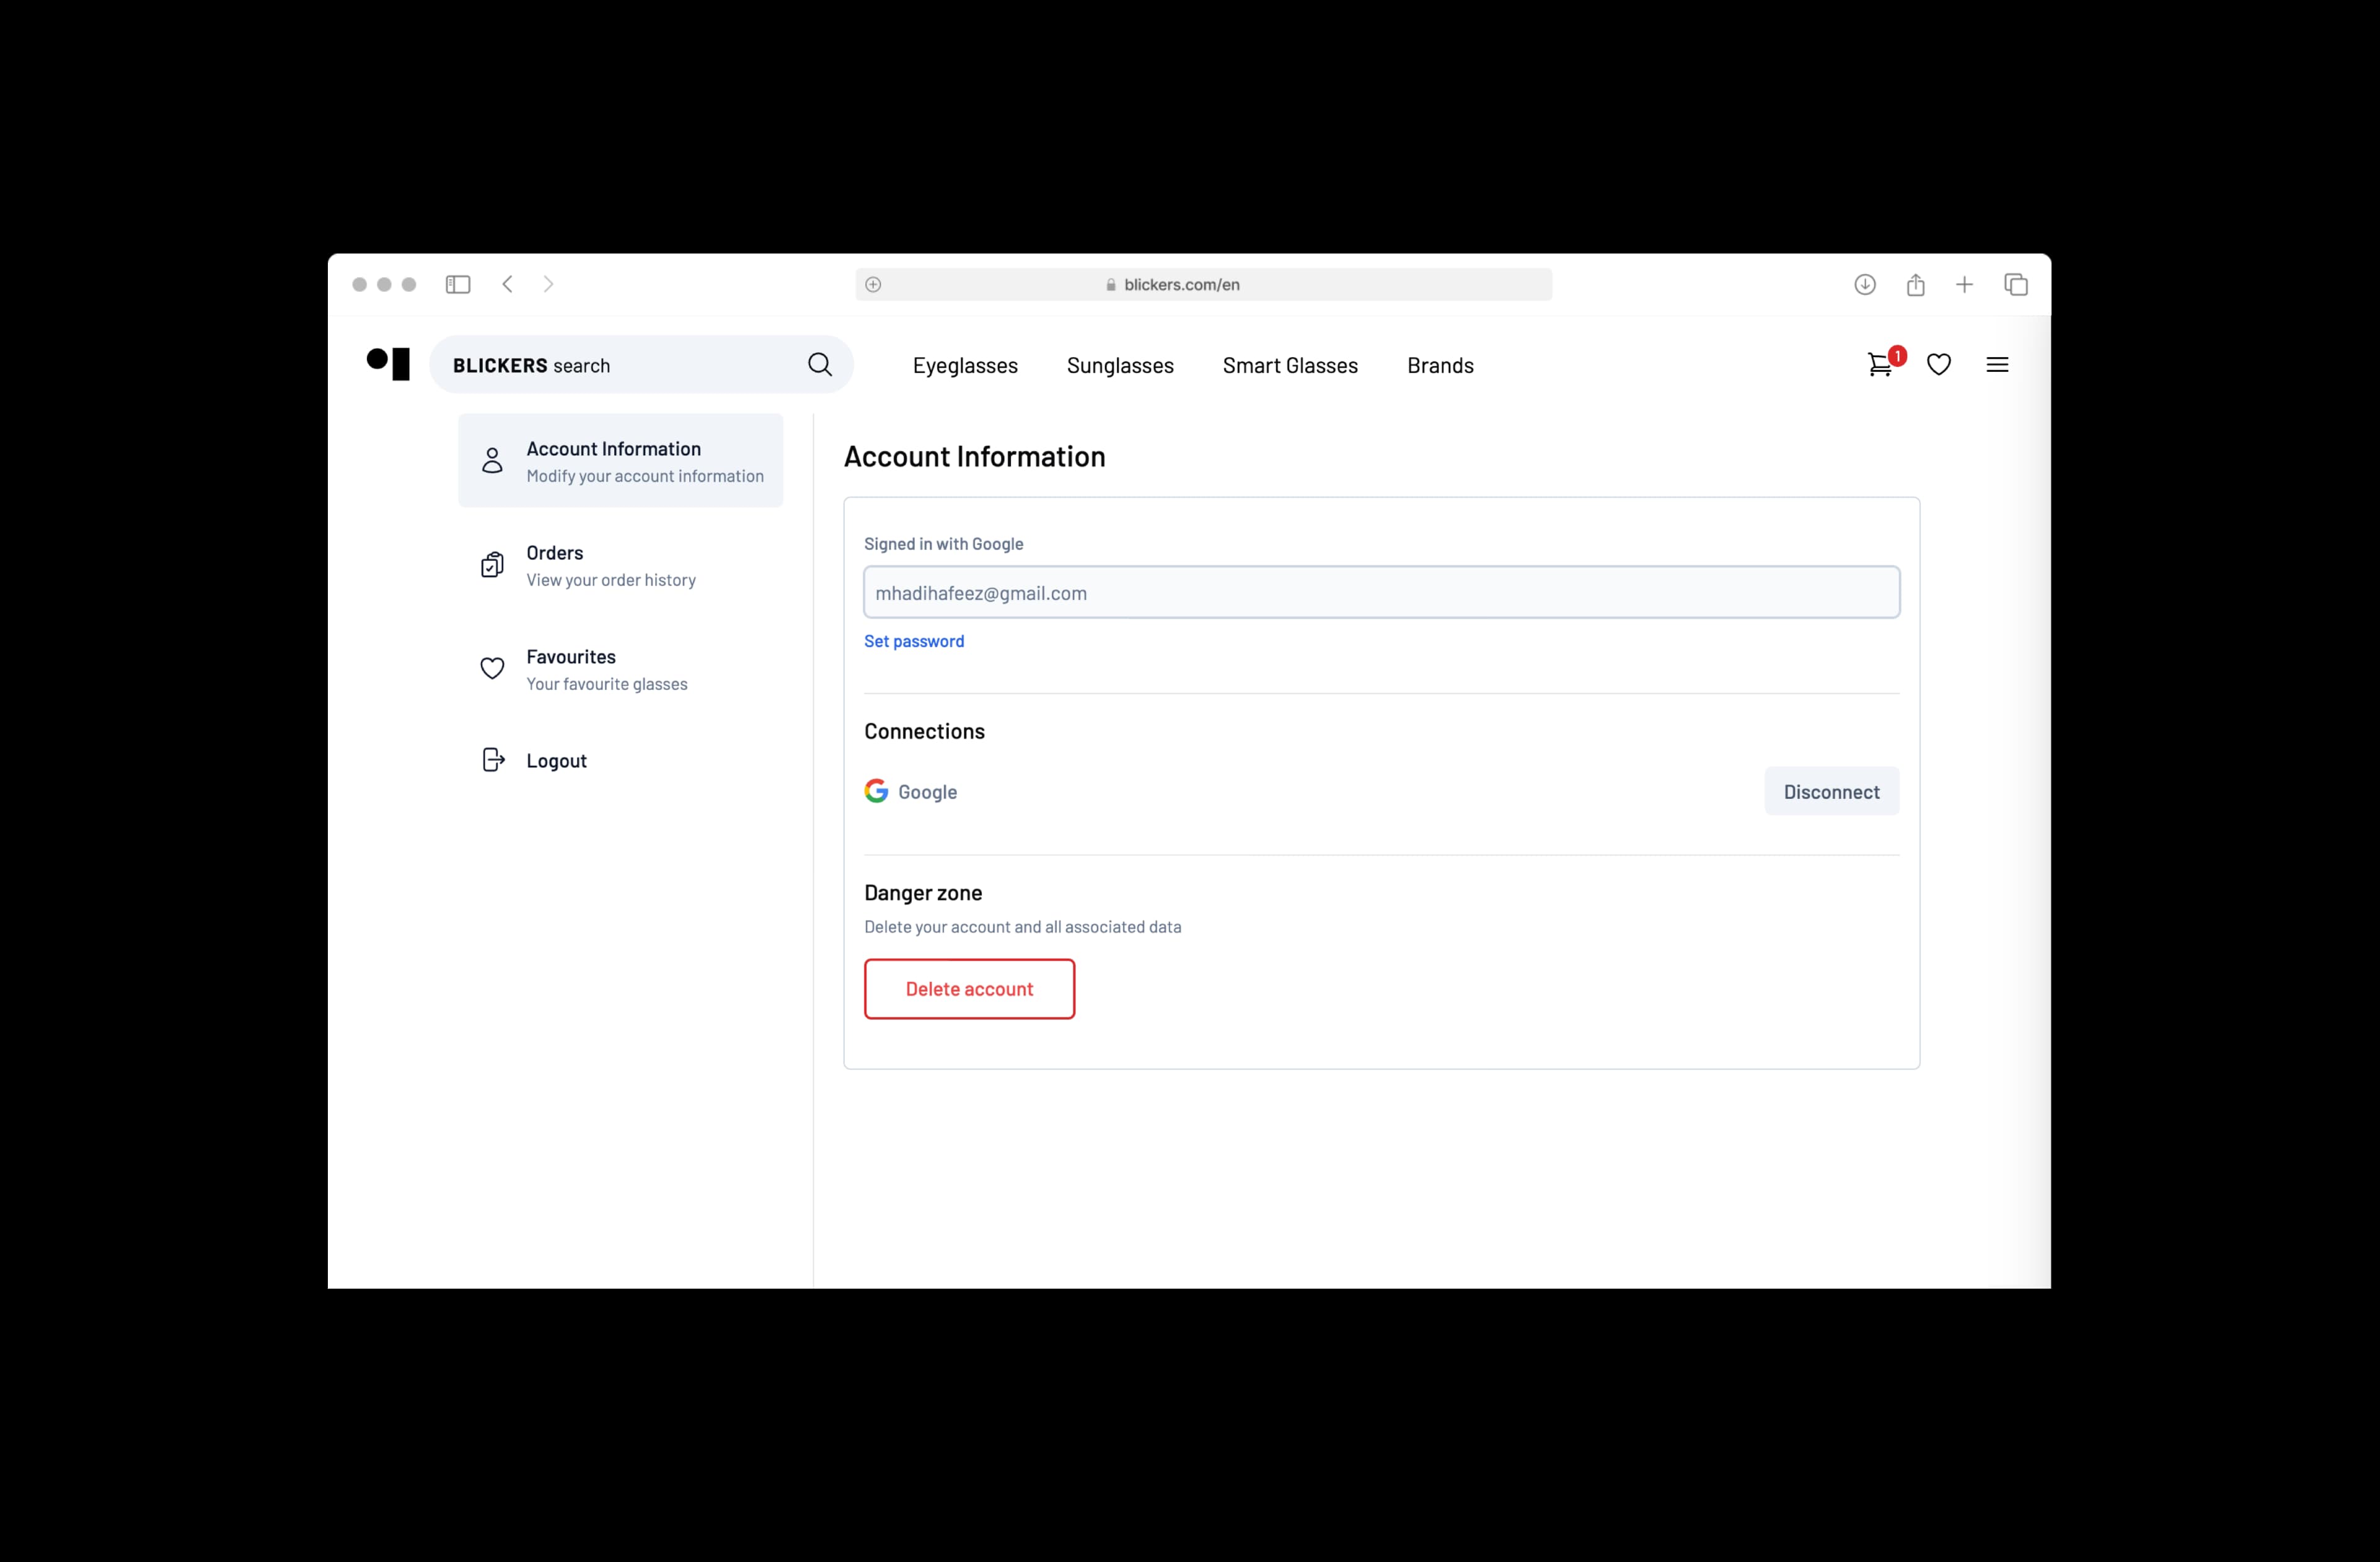
Task: Click the favourites heart icon in header
Action: click(x=1939, y=365)
